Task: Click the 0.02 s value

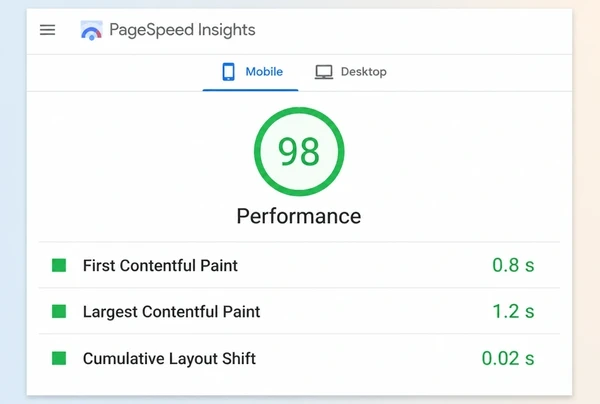Action: tap(508, 358)
